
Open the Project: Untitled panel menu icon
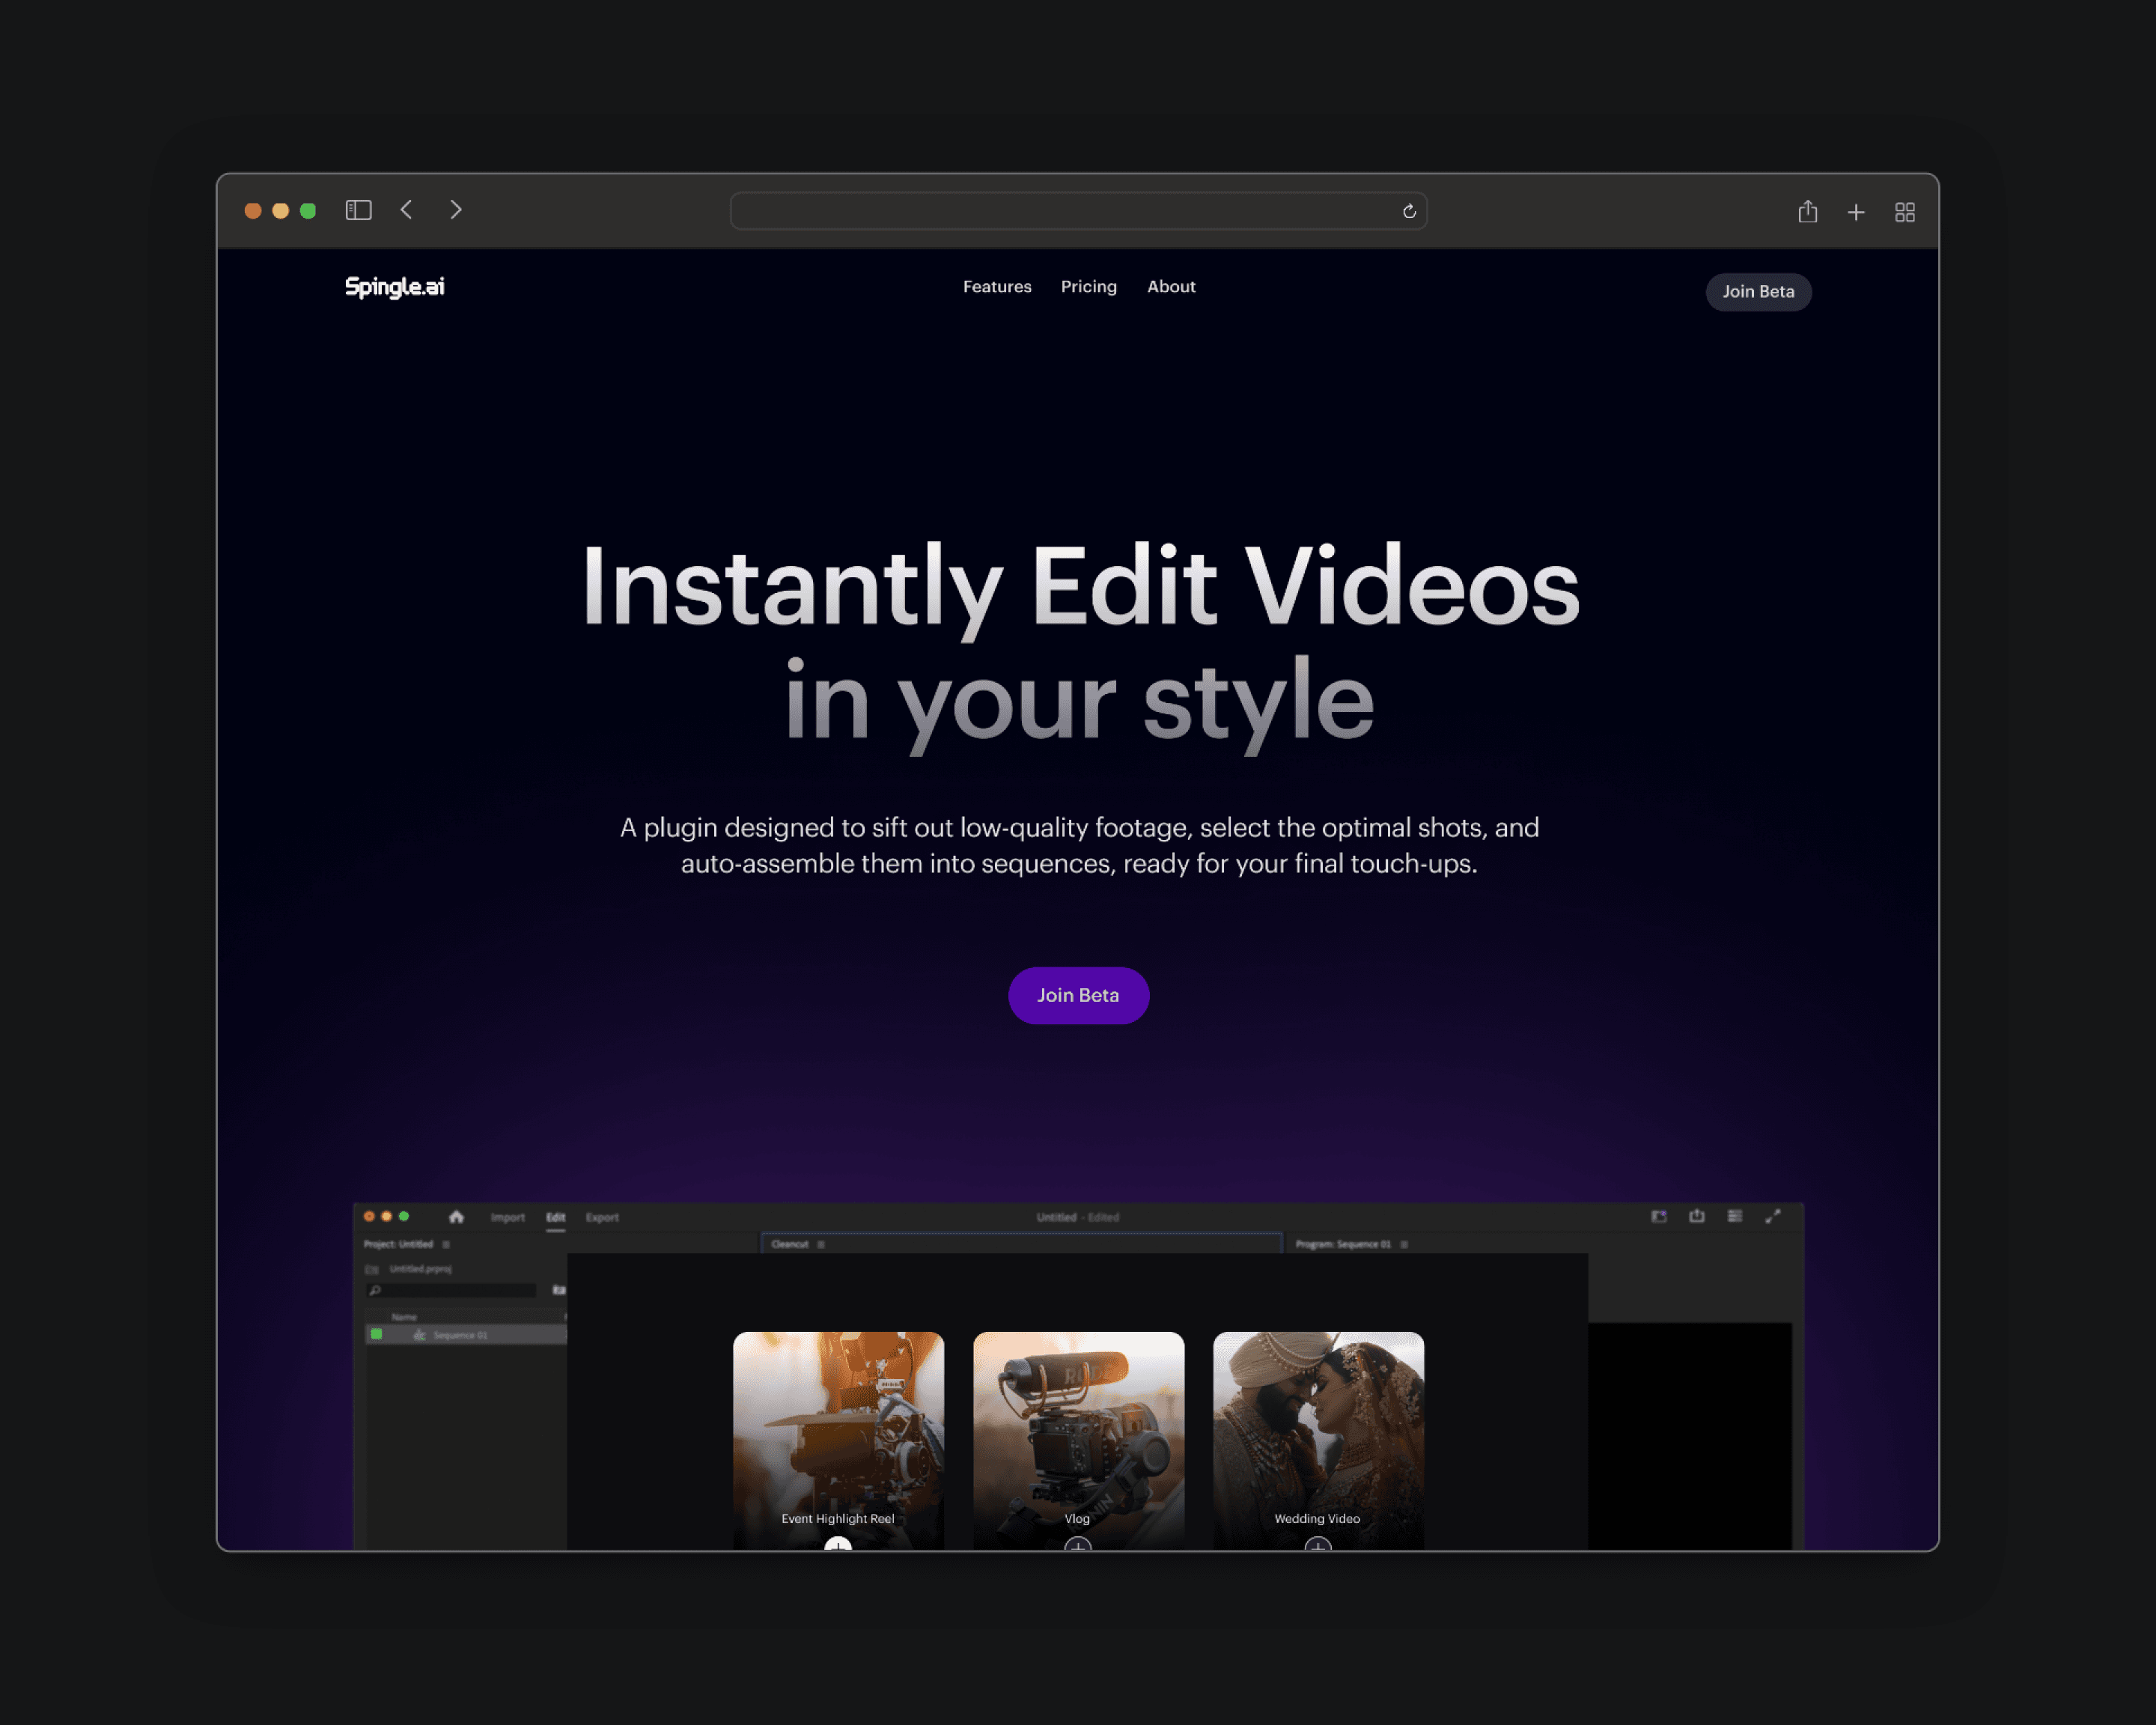coord(446,1245)
